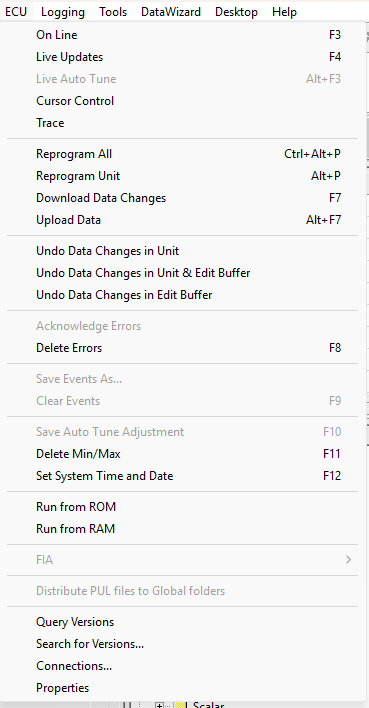Click the Trace menu item

[182, 123]
